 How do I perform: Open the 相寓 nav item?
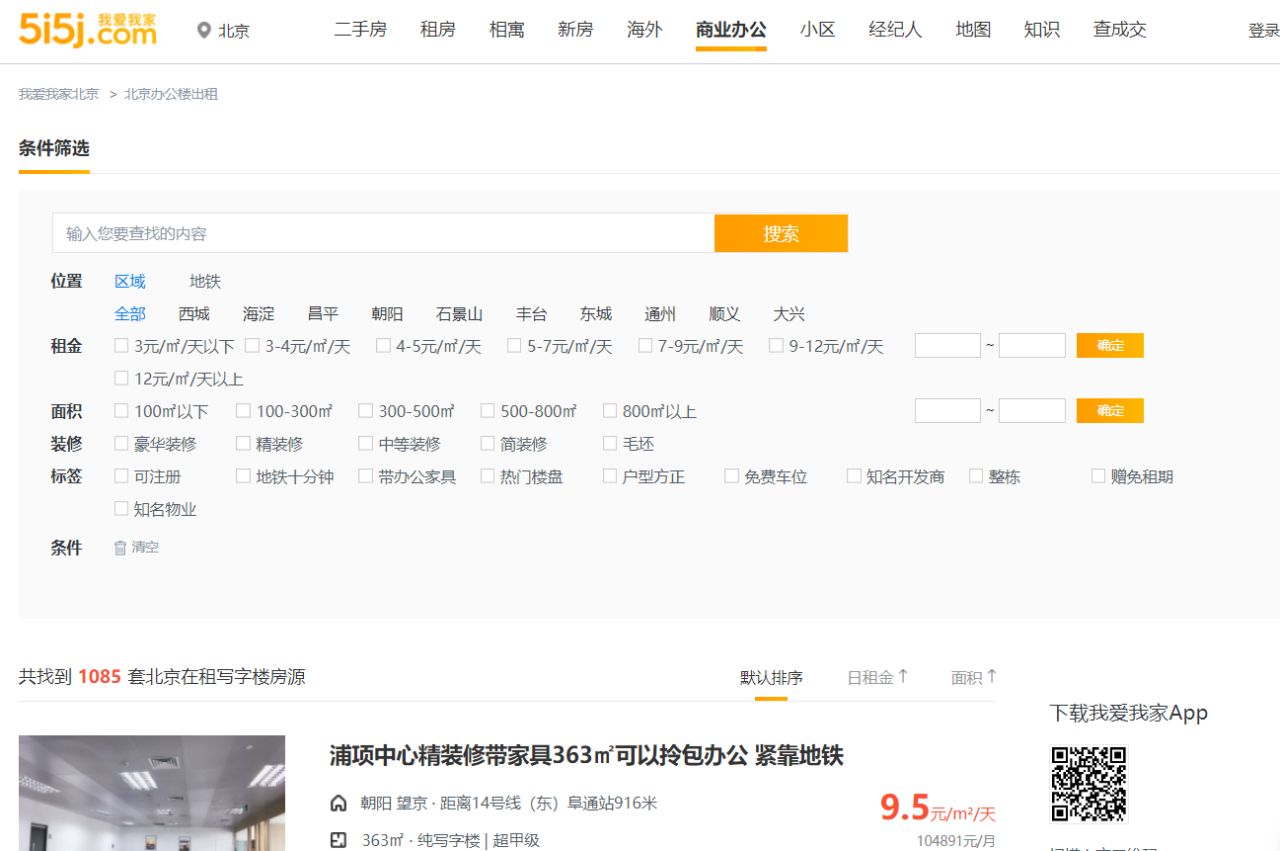coord(507,30)
